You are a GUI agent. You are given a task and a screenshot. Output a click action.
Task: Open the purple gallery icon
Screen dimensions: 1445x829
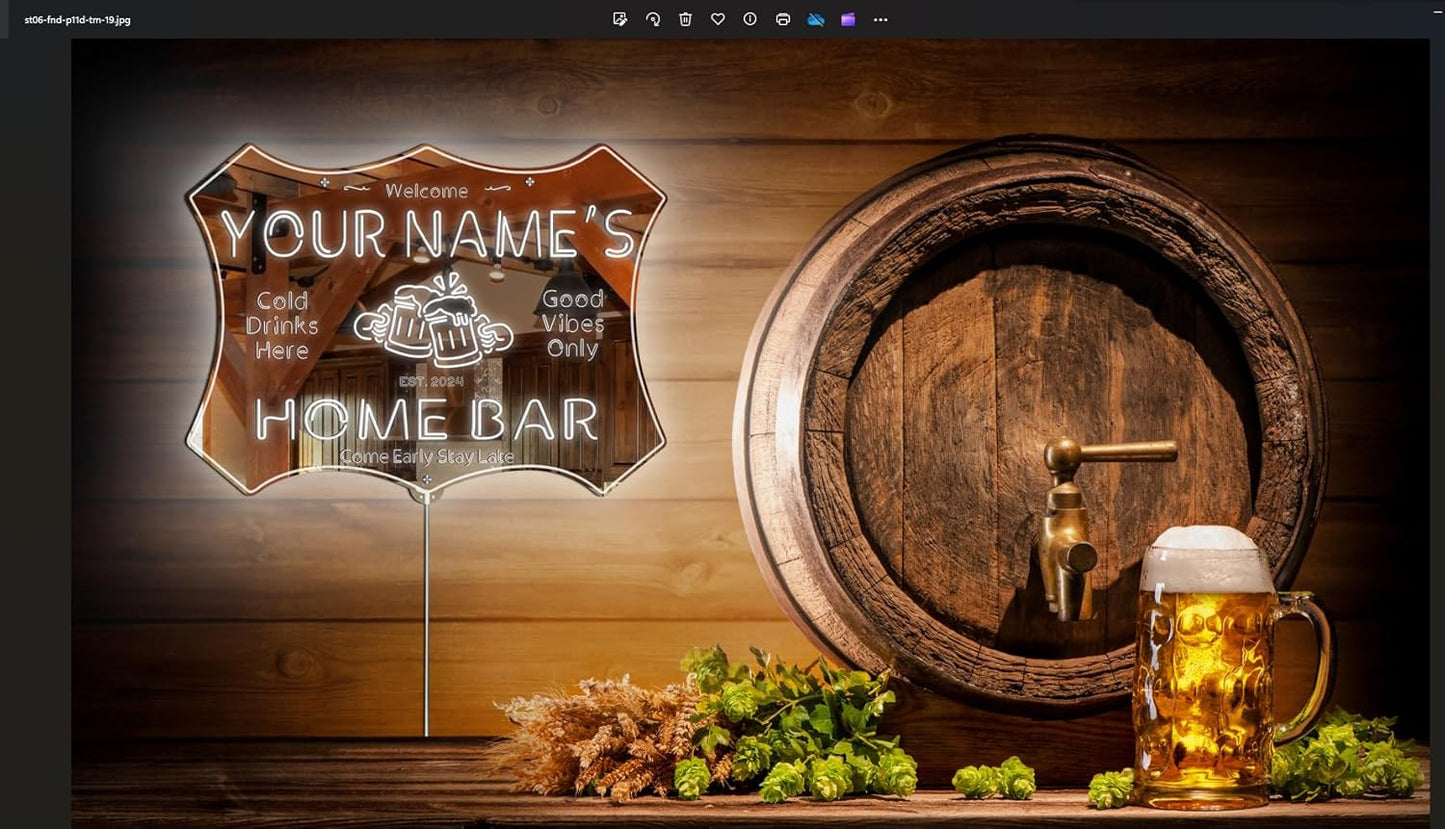coord(848,19)
